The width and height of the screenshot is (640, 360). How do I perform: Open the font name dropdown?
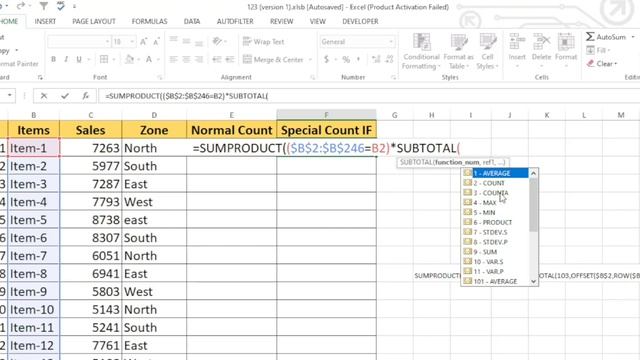coord(108,42)
